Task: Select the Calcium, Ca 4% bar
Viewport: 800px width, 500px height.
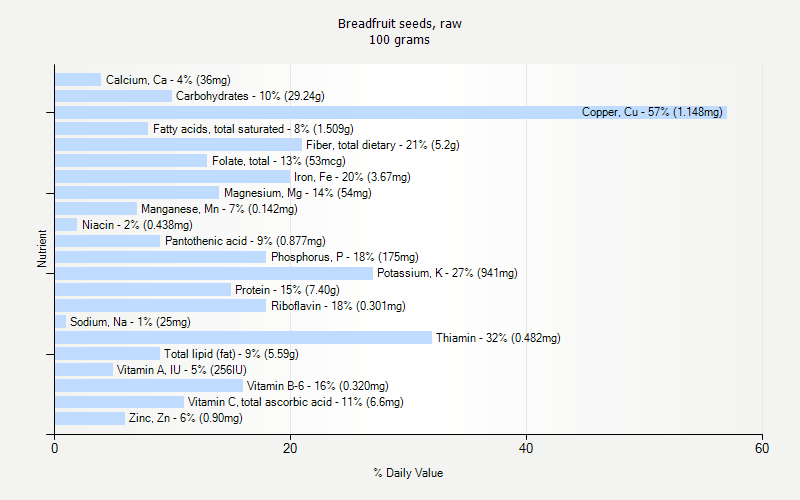Action: (x=78, y=80)
